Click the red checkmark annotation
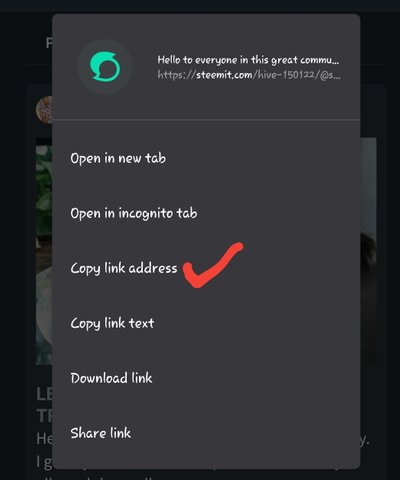400x480 pixels. pos(213,265)
